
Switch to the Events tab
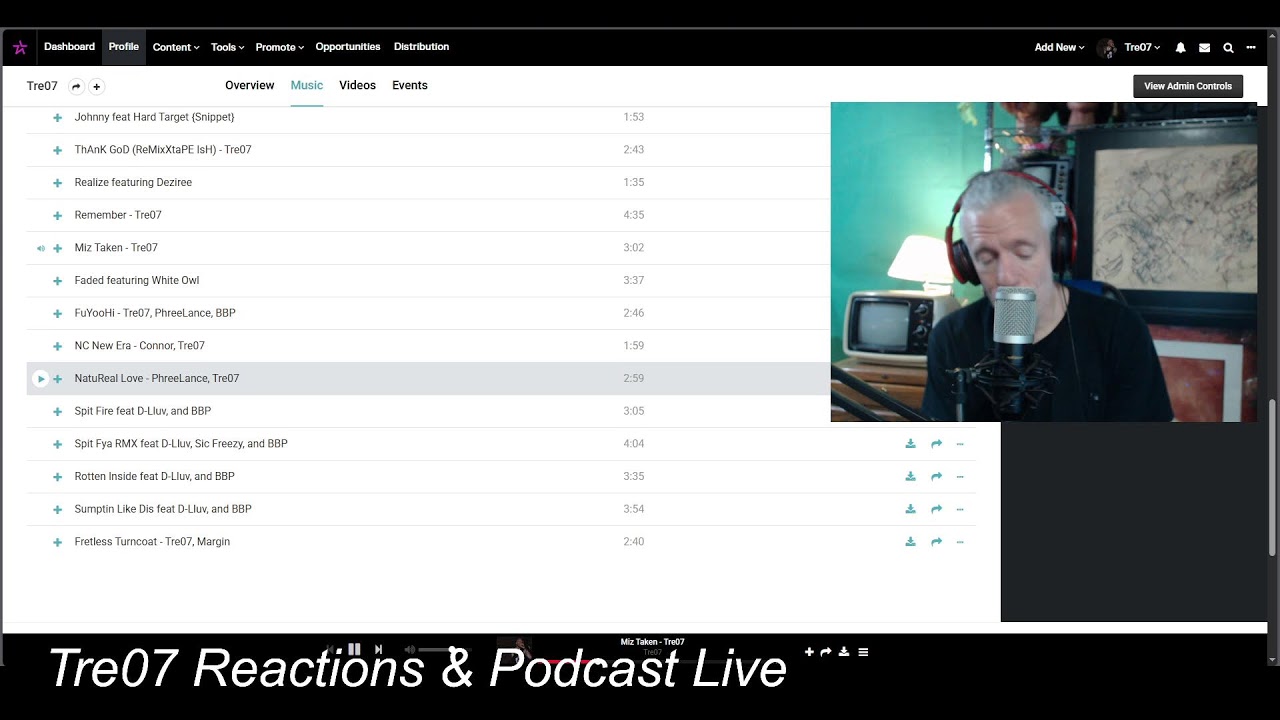click(x=410, y=86)
